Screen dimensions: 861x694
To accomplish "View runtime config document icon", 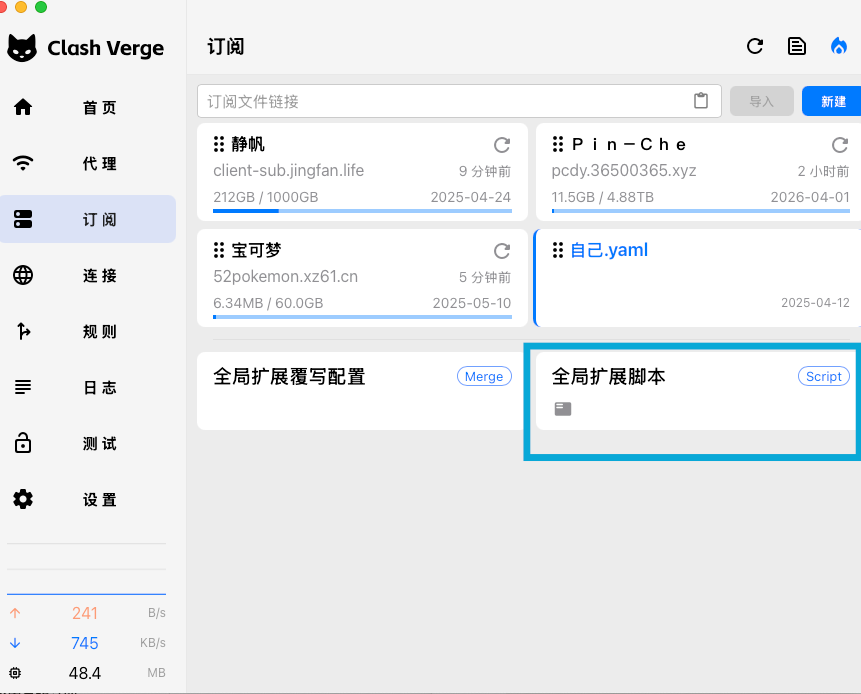I will point(797,46).
